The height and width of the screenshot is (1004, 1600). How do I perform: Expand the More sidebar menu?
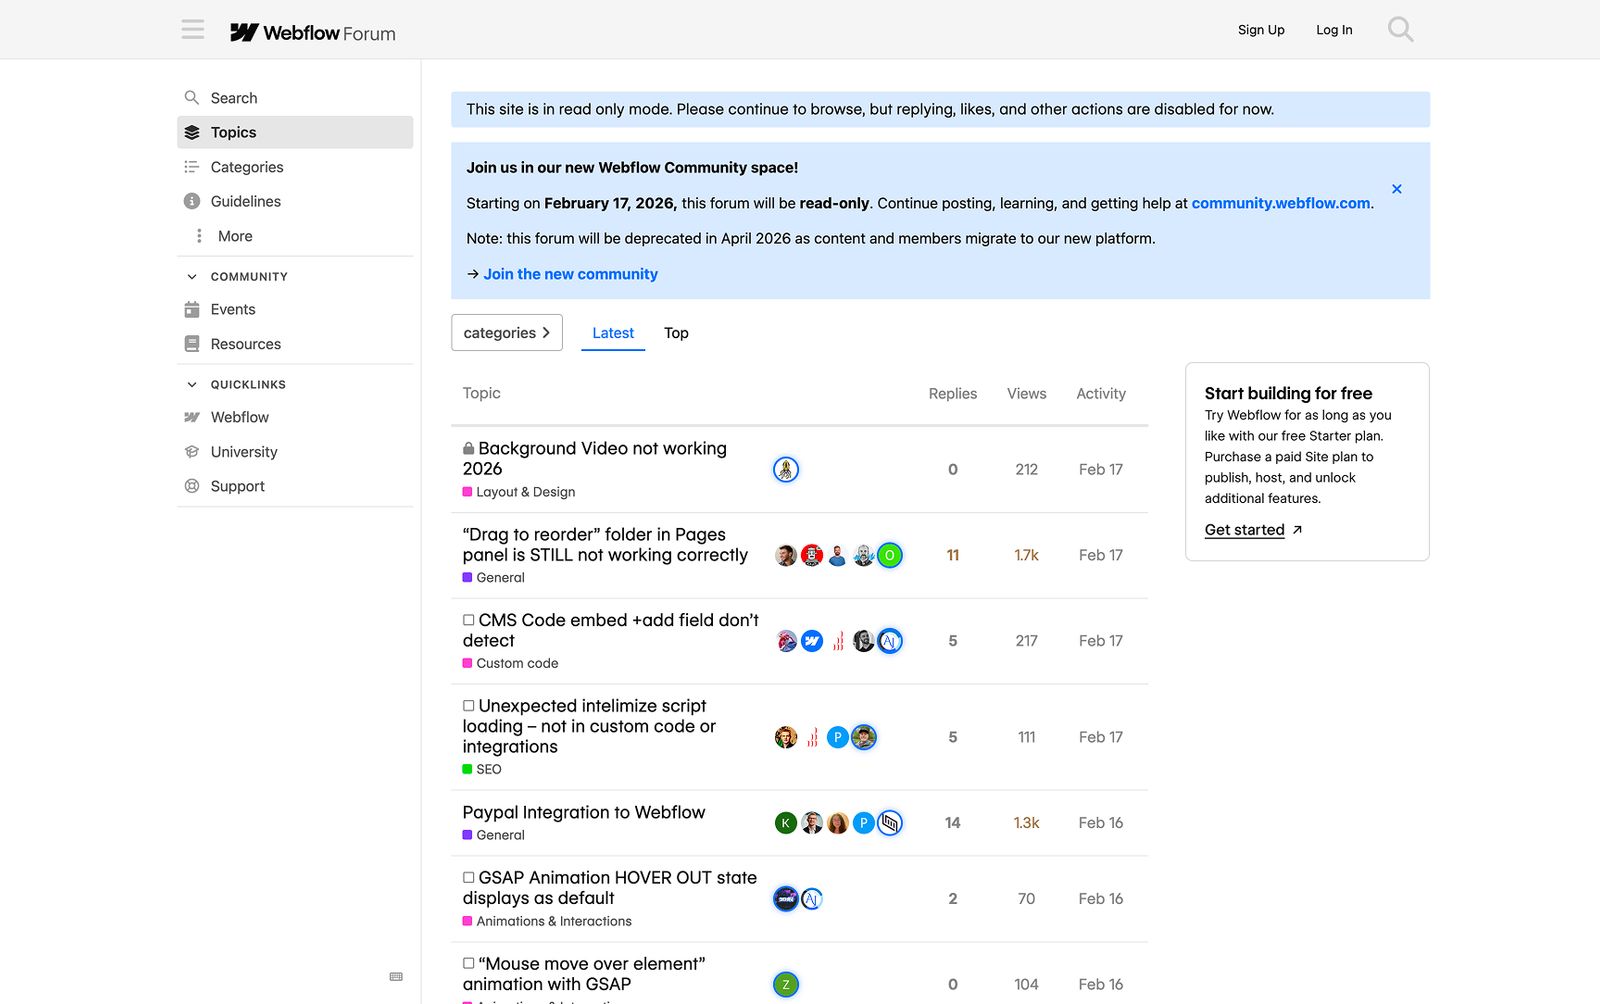click(295, 236)
